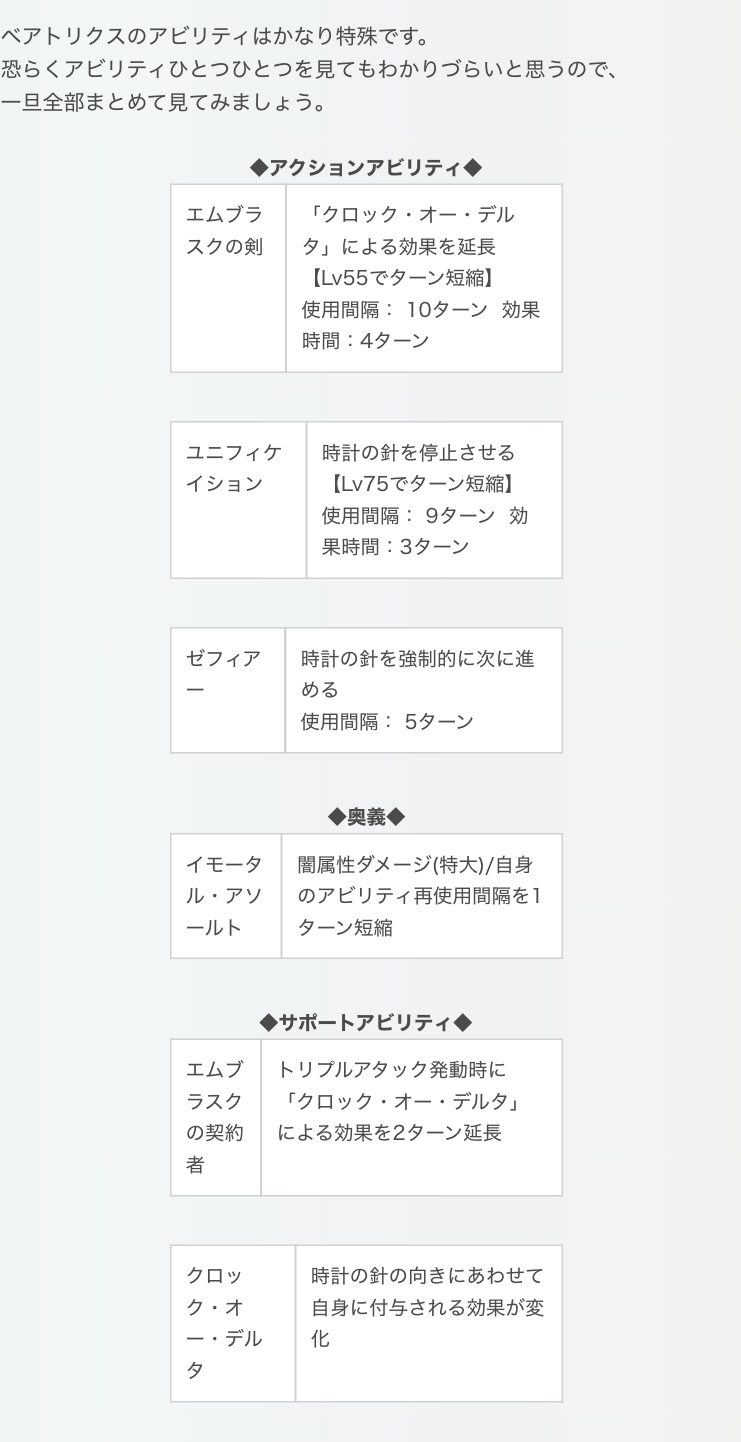Click the 闇属性ダメージ(特大) description cell
The height and width of the screenshot is (1442, 741).
tap(420, 895)
